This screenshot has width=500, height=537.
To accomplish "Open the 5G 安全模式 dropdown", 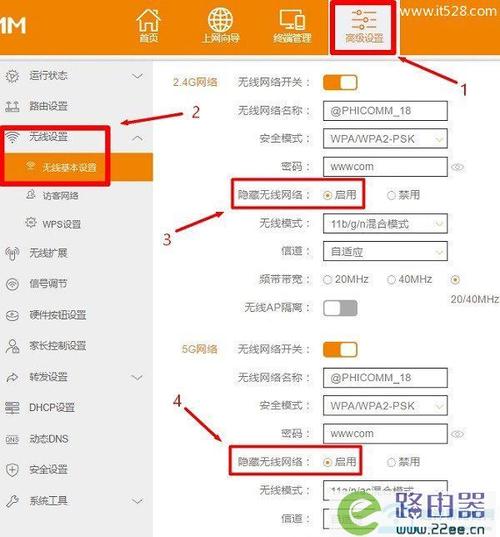I will (x=385, y=405).
